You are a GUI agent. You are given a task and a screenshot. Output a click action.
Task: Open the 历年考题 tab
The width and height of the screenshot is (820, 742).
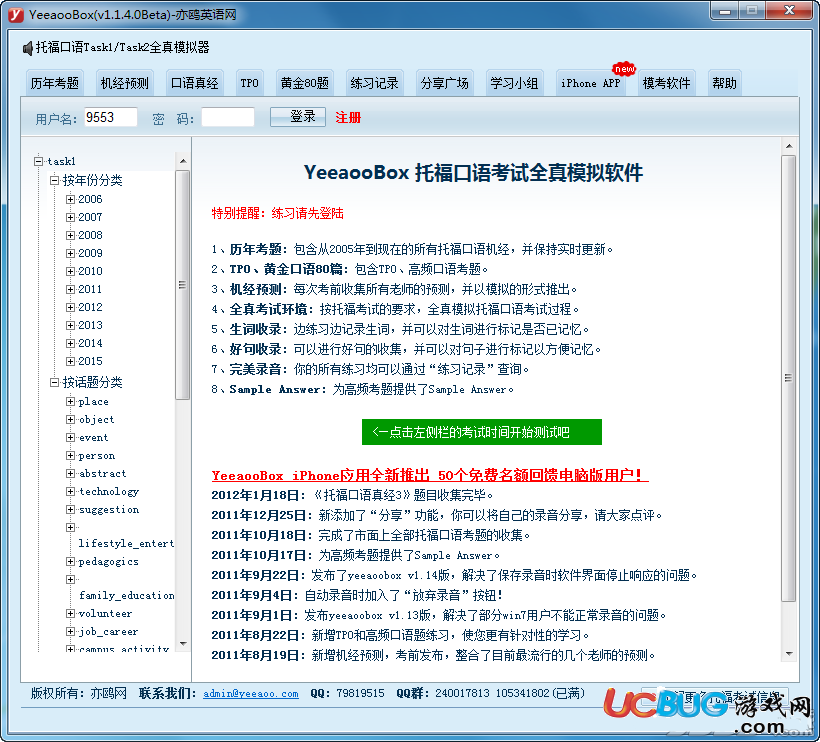[x=54, y=83]
